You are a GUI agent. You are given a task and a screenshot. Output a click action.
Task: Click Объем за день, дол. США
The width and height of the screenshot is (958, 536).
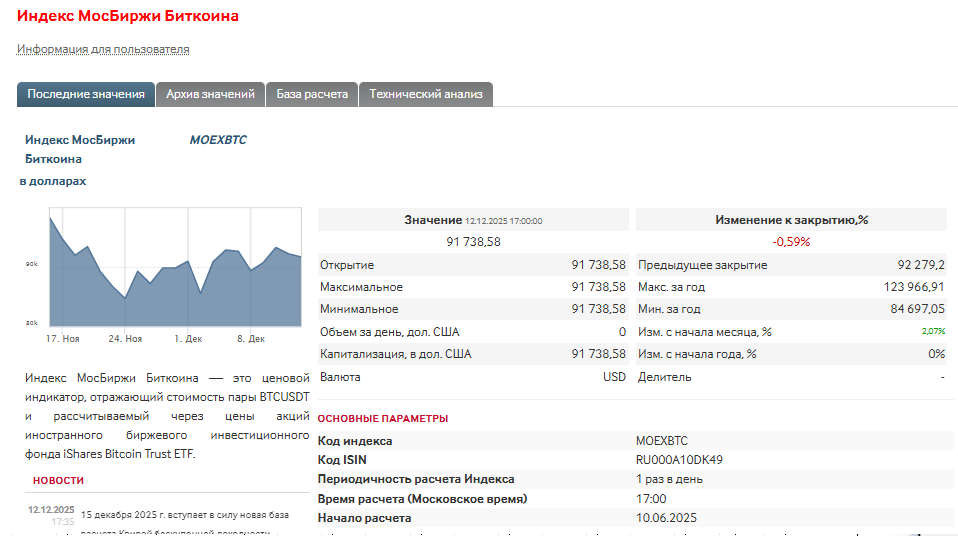(x=389, y=332)
